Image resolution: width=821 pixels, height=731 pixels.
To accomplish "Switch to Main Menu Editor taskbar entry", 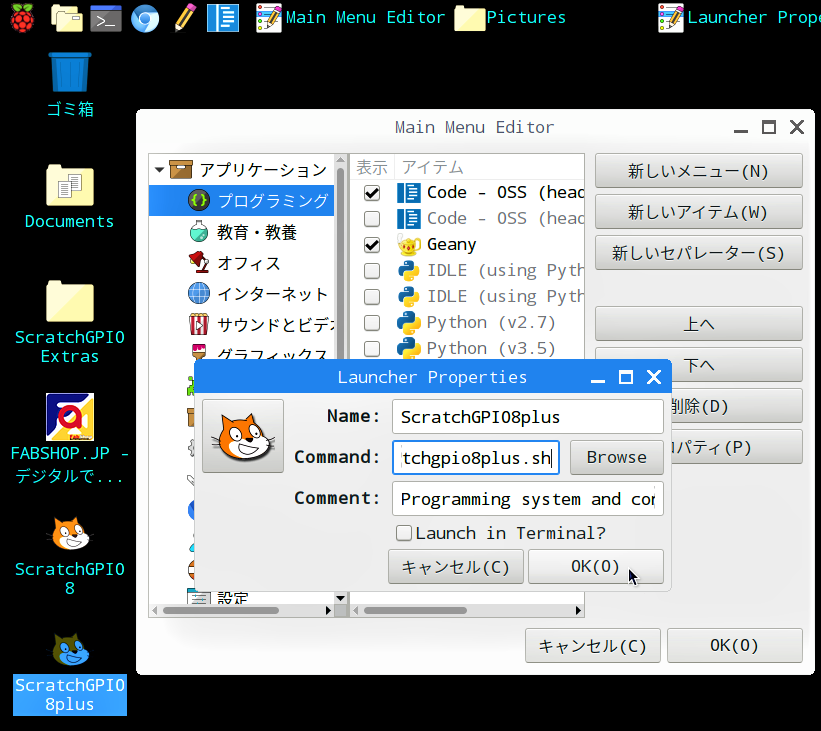I will coord(350,18).
